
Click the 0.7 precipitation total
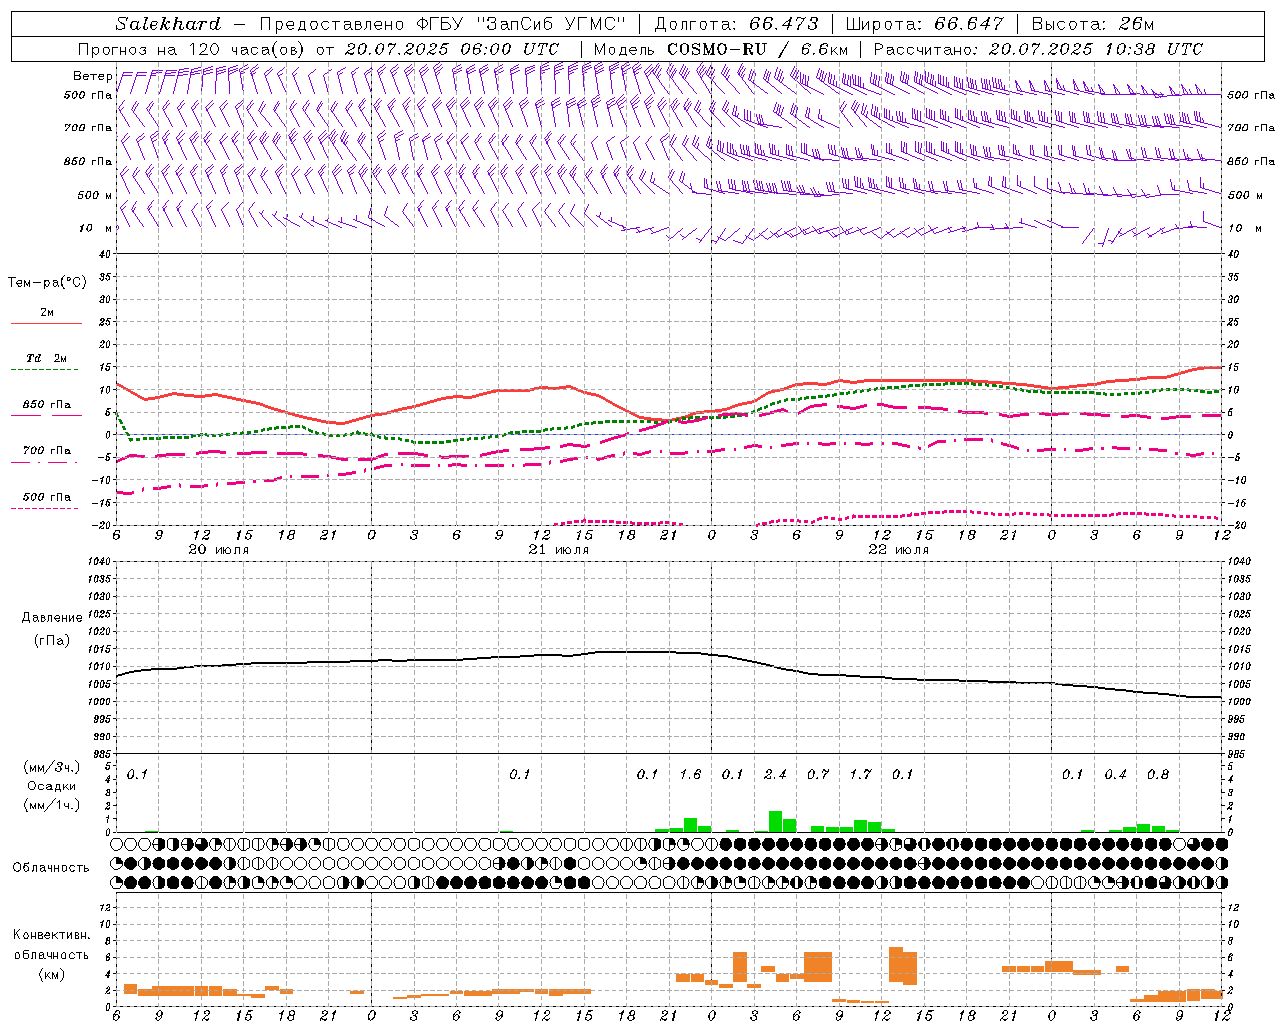tap(818, 774)
